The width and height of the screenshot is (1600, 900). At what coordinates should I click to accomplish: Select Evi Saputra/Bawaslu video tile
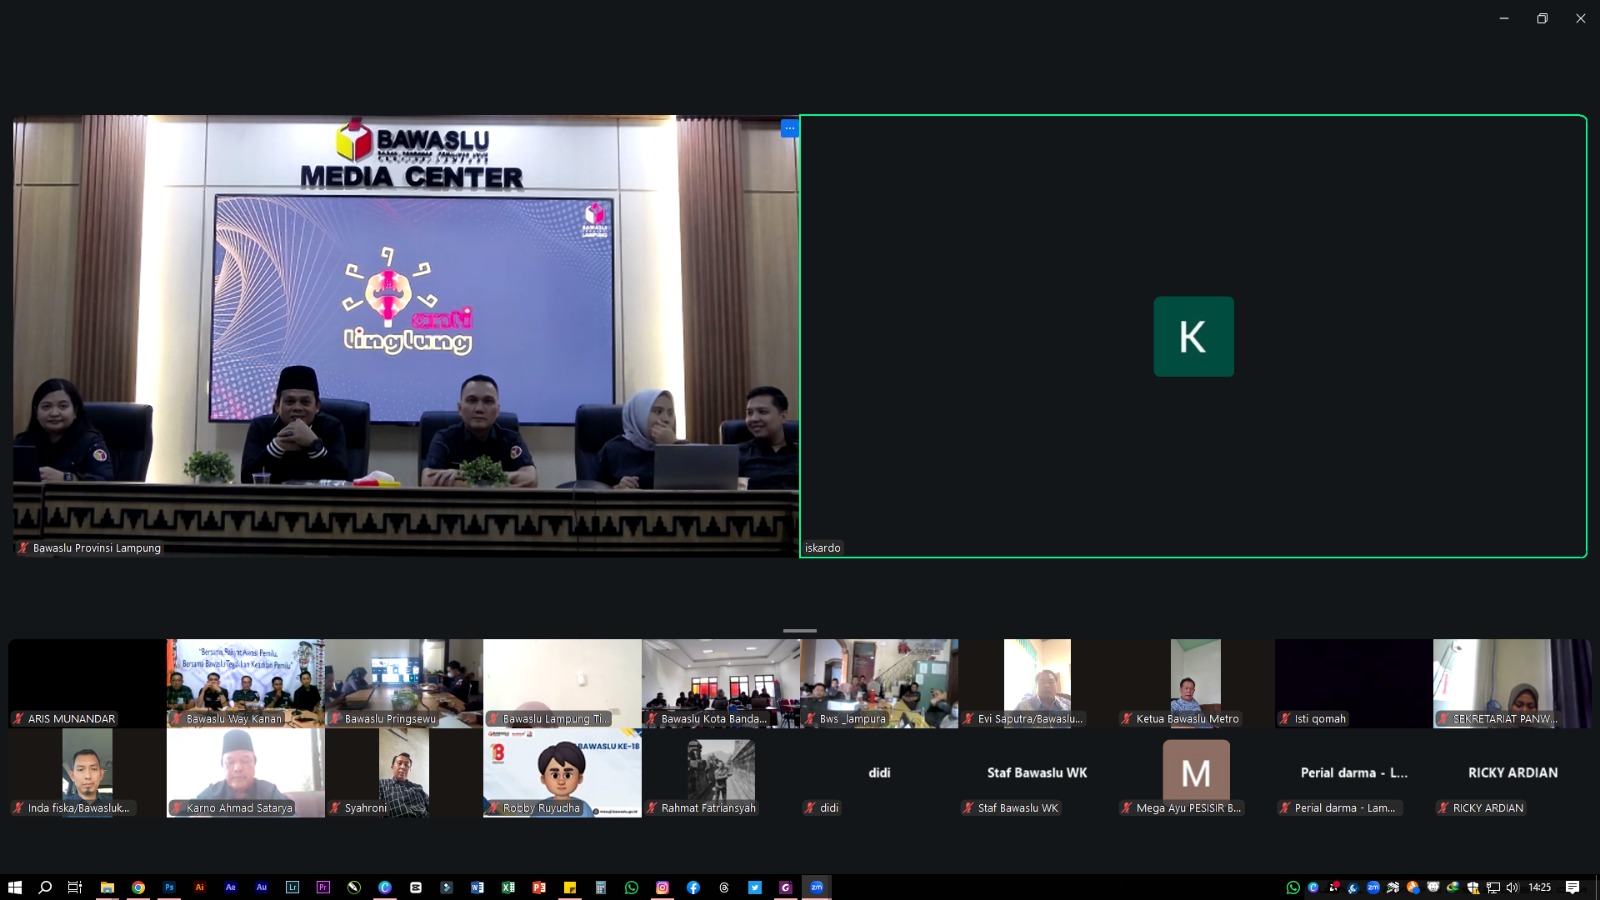pyautogui.click(x=1037, y=683)
